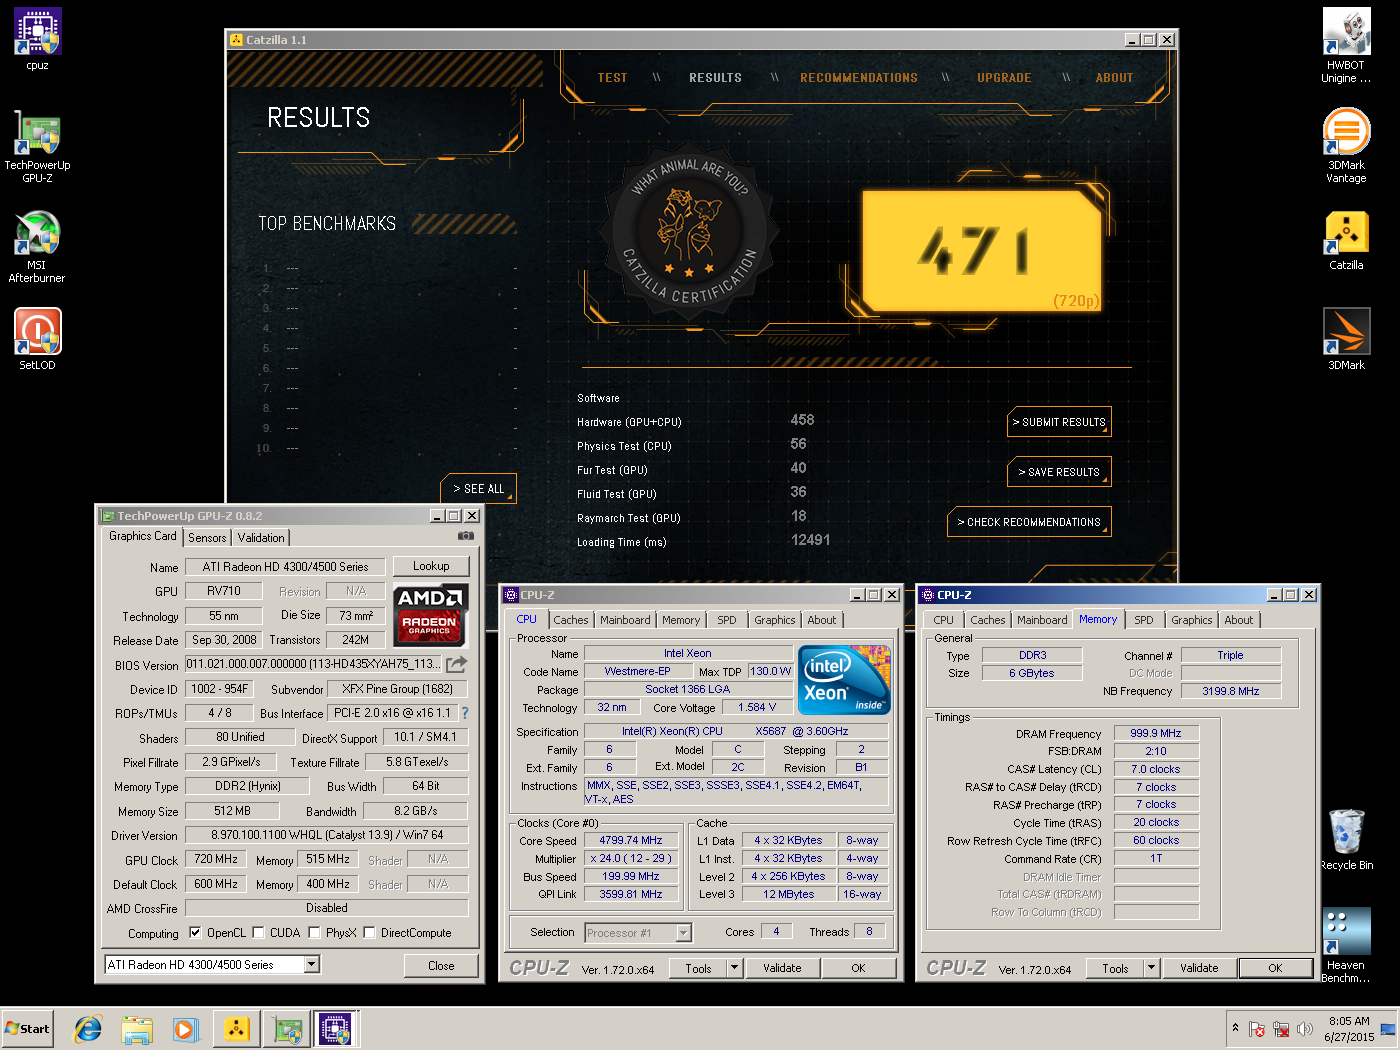
Task: Launch Internet Explorer from taskbar
Action: click(88, 1028)
